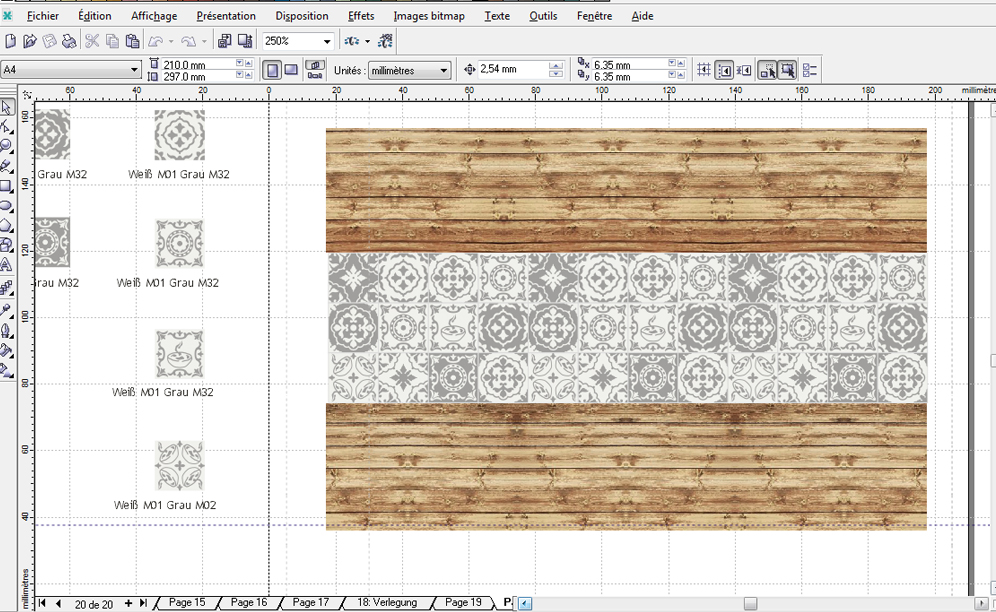Toggle Draw Complex Objects when moving
Viewport: 996px width, 612px height.
(x=767, y=70)
